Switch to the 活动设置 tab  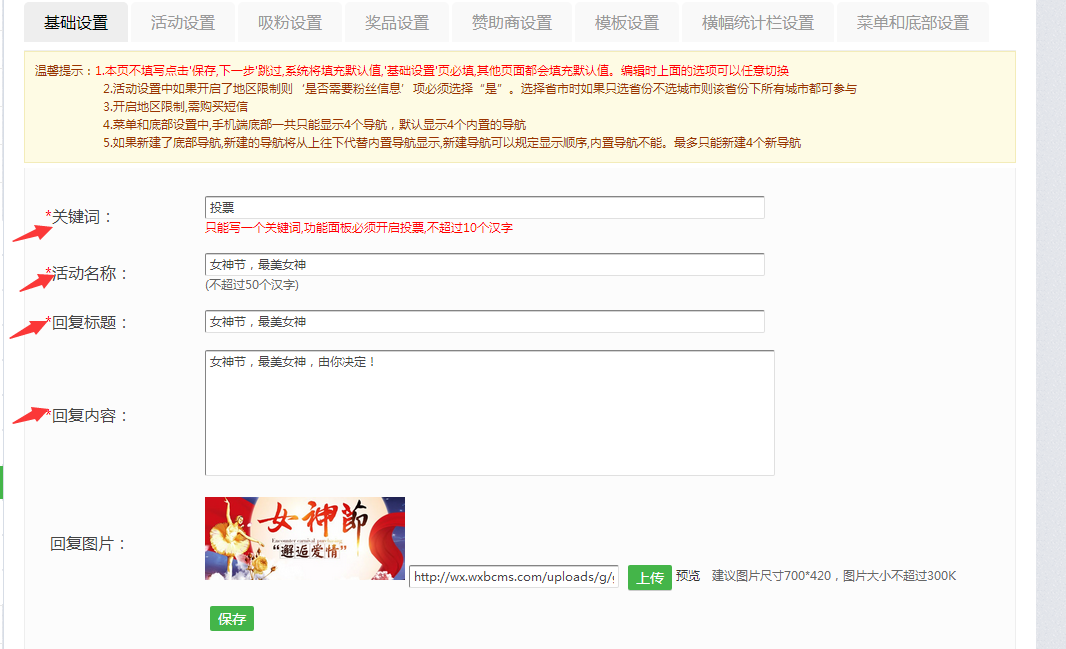pyautogui.click(x=182, y=21)
